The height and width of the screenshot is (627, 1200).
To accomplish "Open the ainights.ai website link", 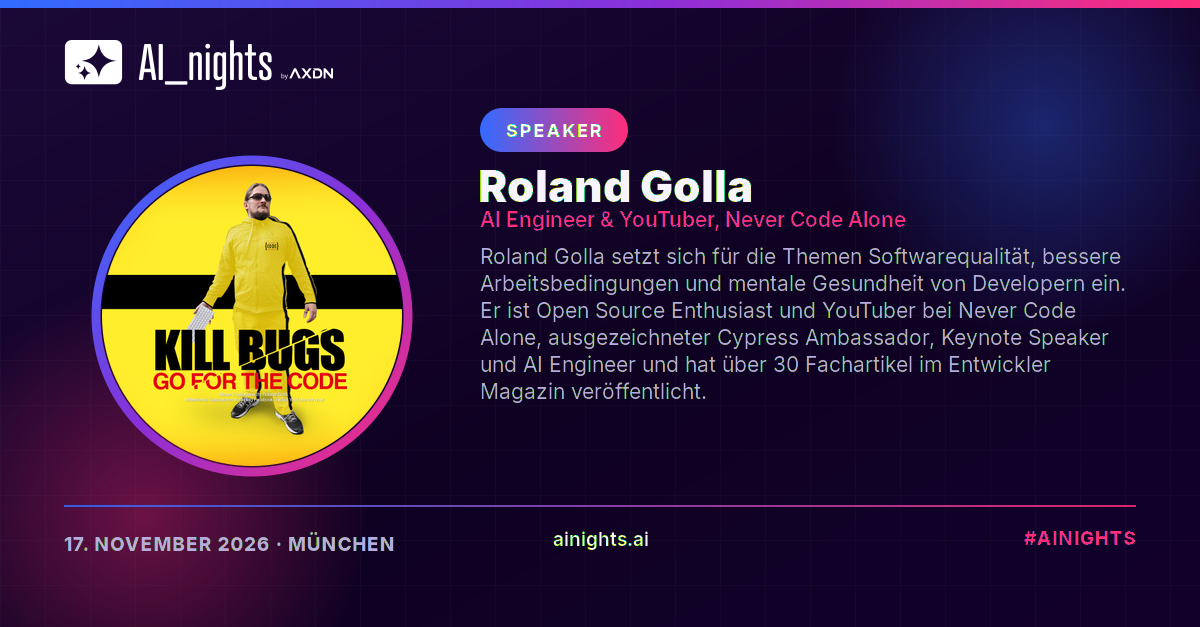I will (600, 539).
